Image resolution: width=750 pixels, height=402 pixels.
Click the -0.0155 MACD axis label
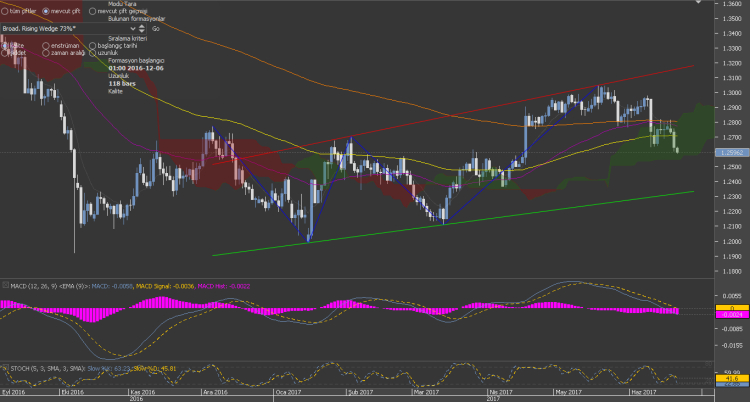tap(733, 345)
